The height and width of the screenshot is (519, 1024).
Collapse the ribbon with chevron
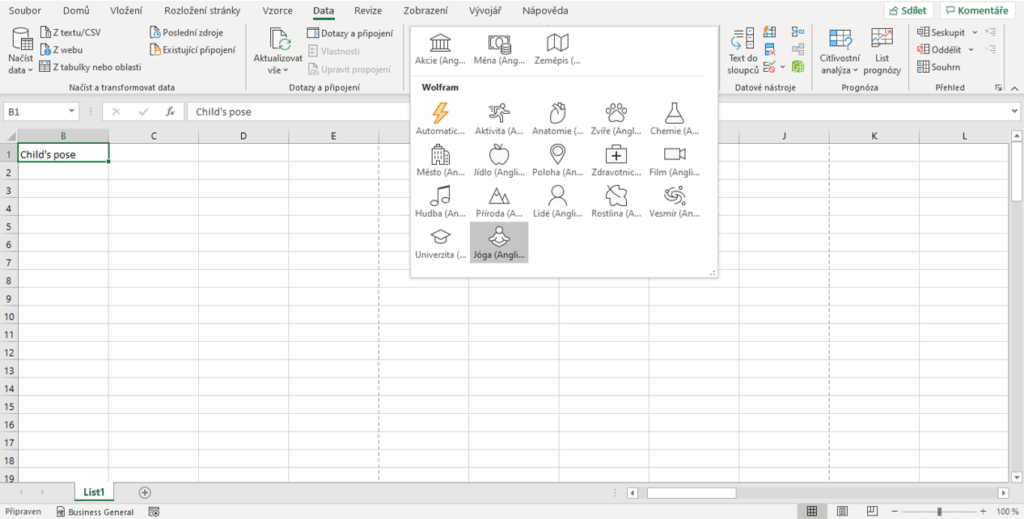coord(1014,87)
